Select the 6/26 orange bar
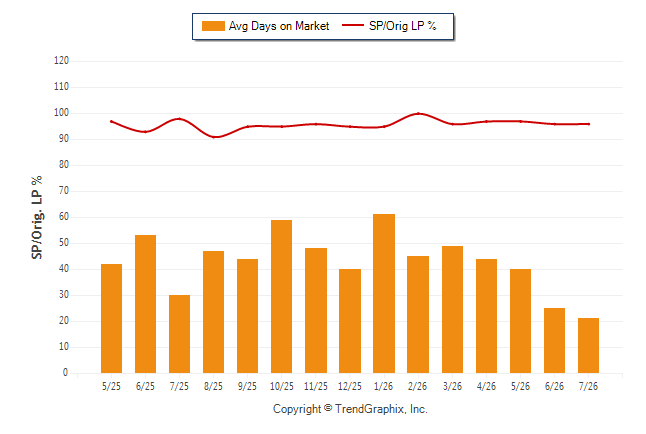The height and width of the screenshot is (434, 646). (x=554, y=340)
